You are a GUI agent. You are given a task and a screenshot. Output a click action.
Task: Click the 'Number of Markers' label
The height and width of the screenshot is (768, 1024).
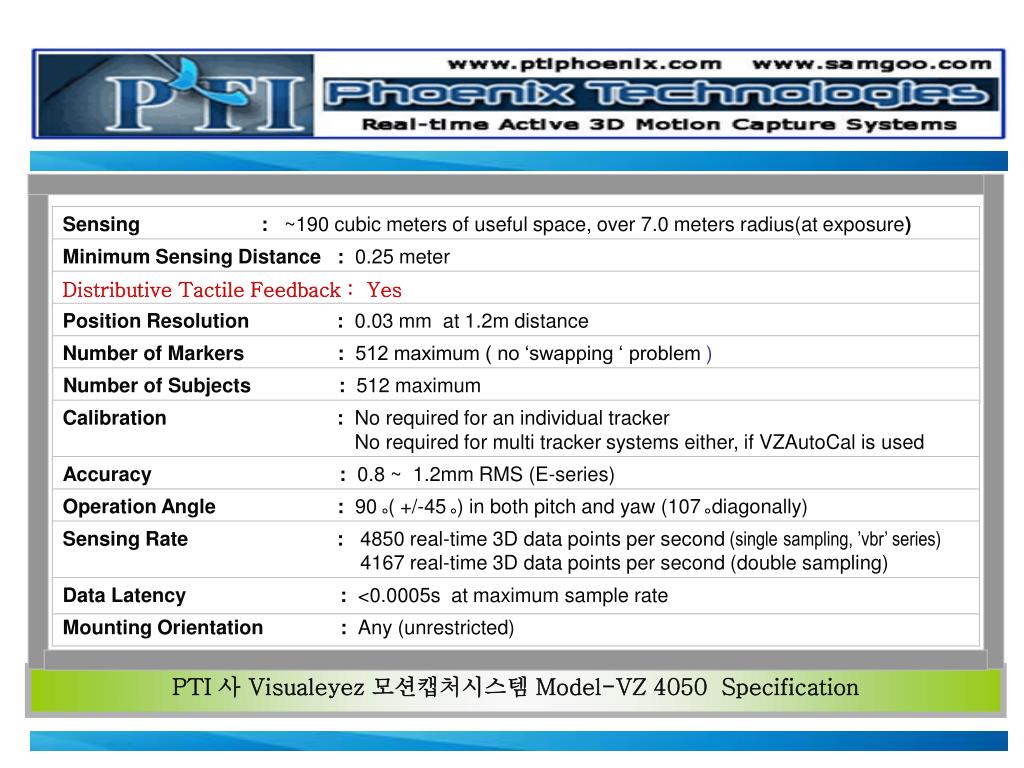pyautogui.click(x=153, y=353)
